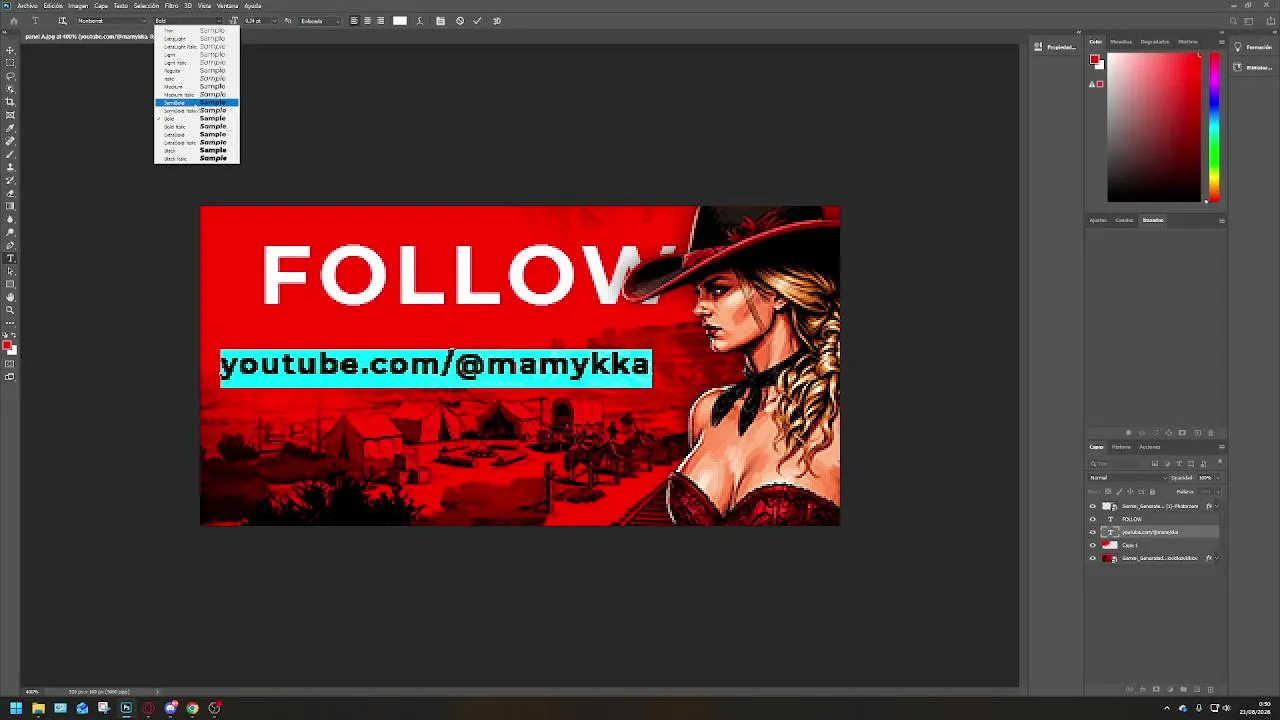Image resolution: width=1280 pixels, height=720 pixels.
Task: Toggle lock transparent pixels
Action: (x=1107, y=492)
